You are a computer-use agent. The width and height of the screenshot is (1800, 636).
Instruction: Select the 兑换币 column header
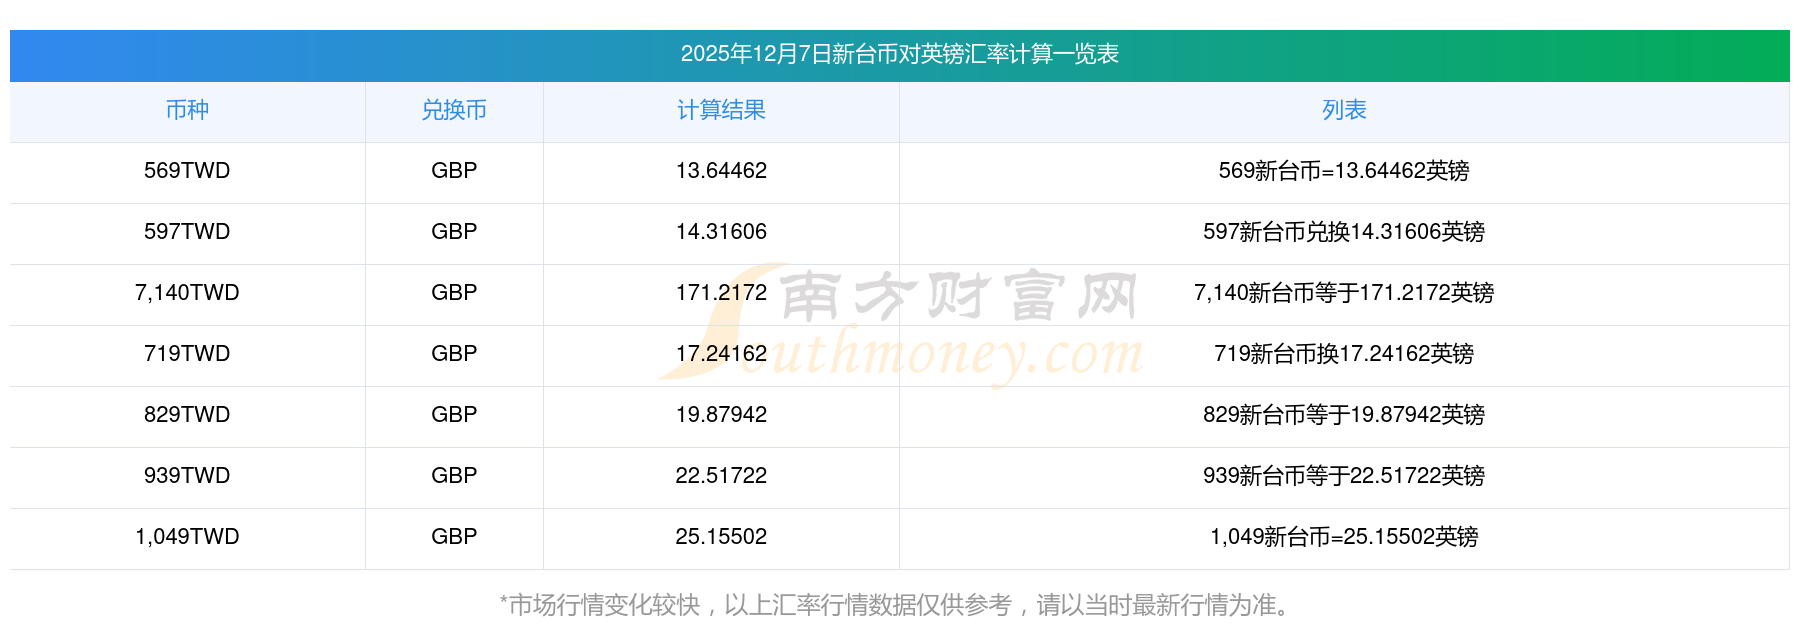(454, 111)
